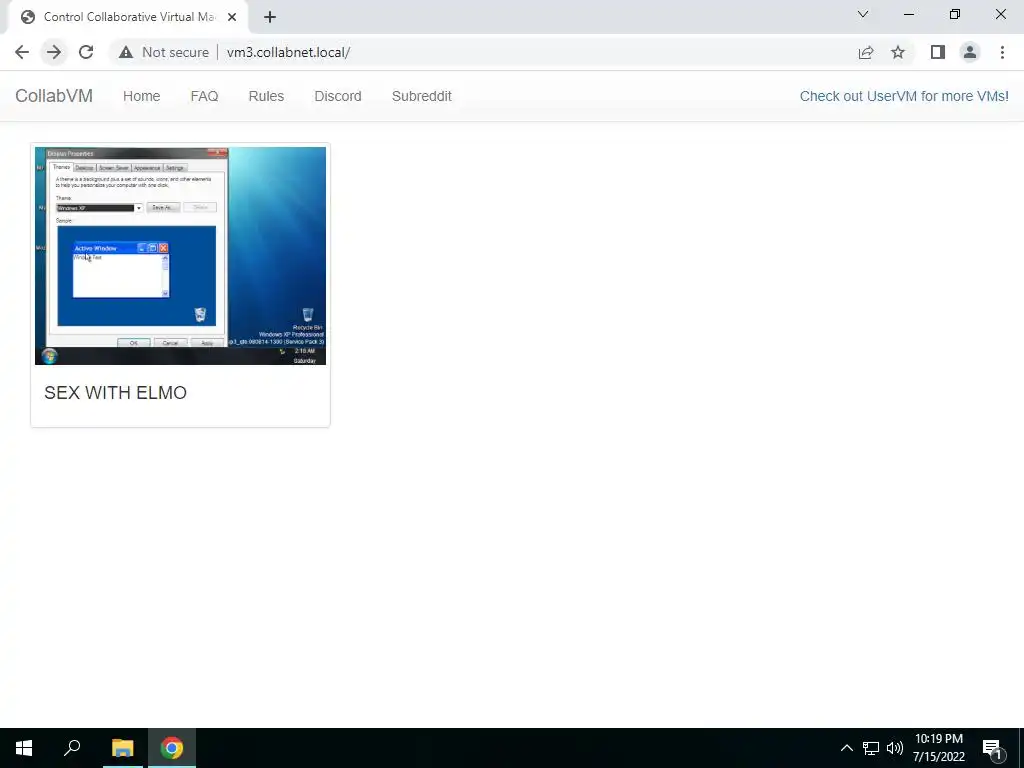This screenshot has height=768, width=1024.
Task: Expand the tab search chevron
Action: [863, 14]
